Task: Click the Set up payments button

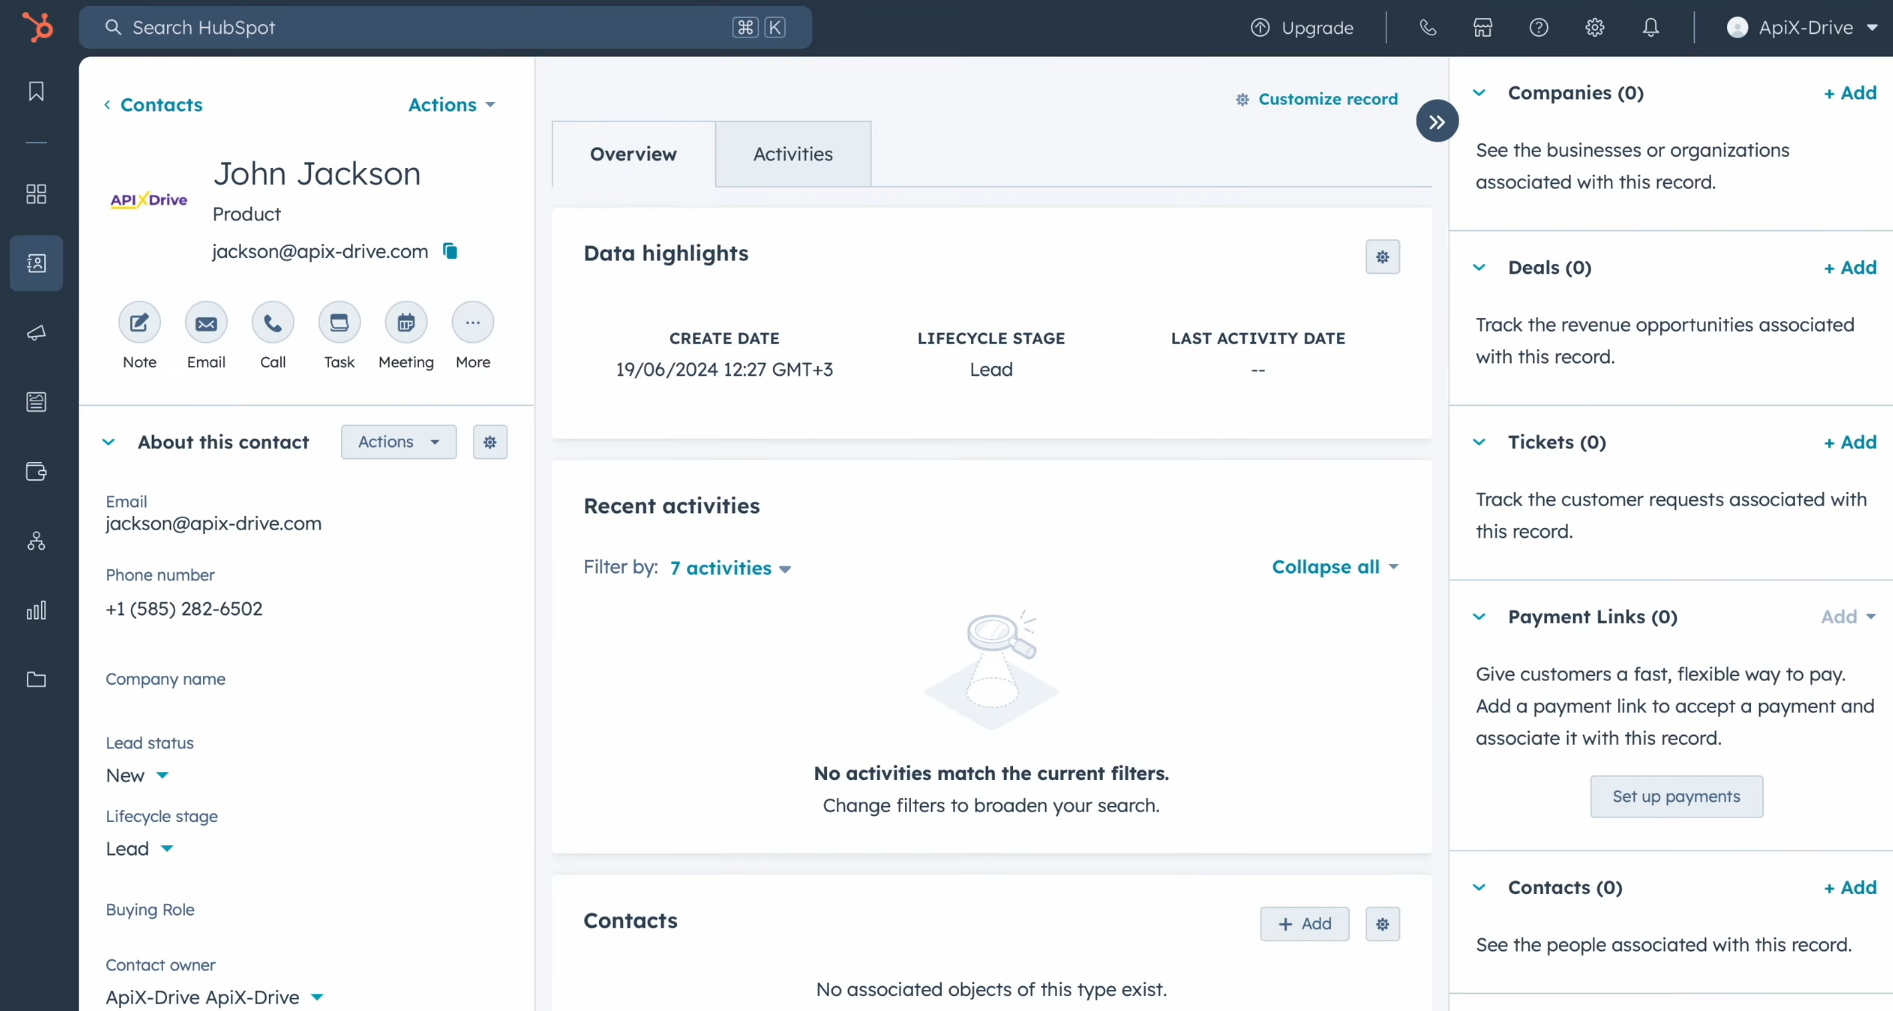Action: point(1676,797)
